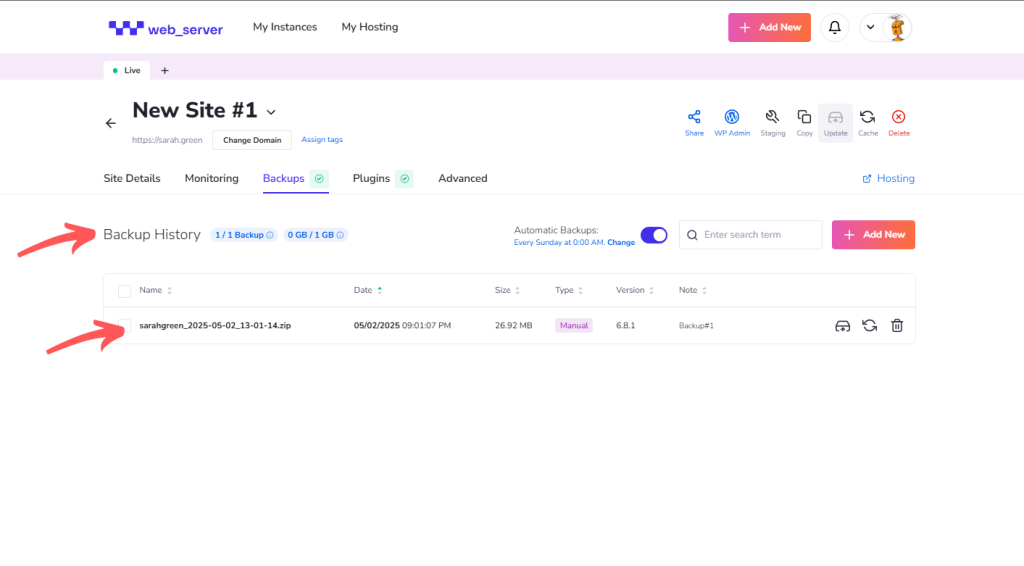Go back using the left arrow
Screen dimensions: 1024x566
(111, 123)
